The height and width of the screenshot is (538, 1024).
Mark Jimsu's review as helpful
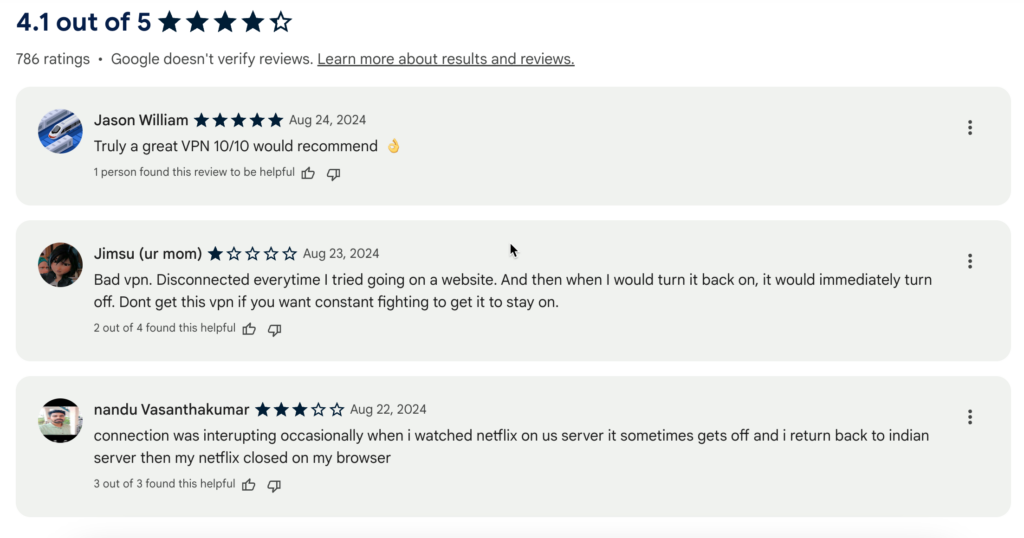point(249,329)
